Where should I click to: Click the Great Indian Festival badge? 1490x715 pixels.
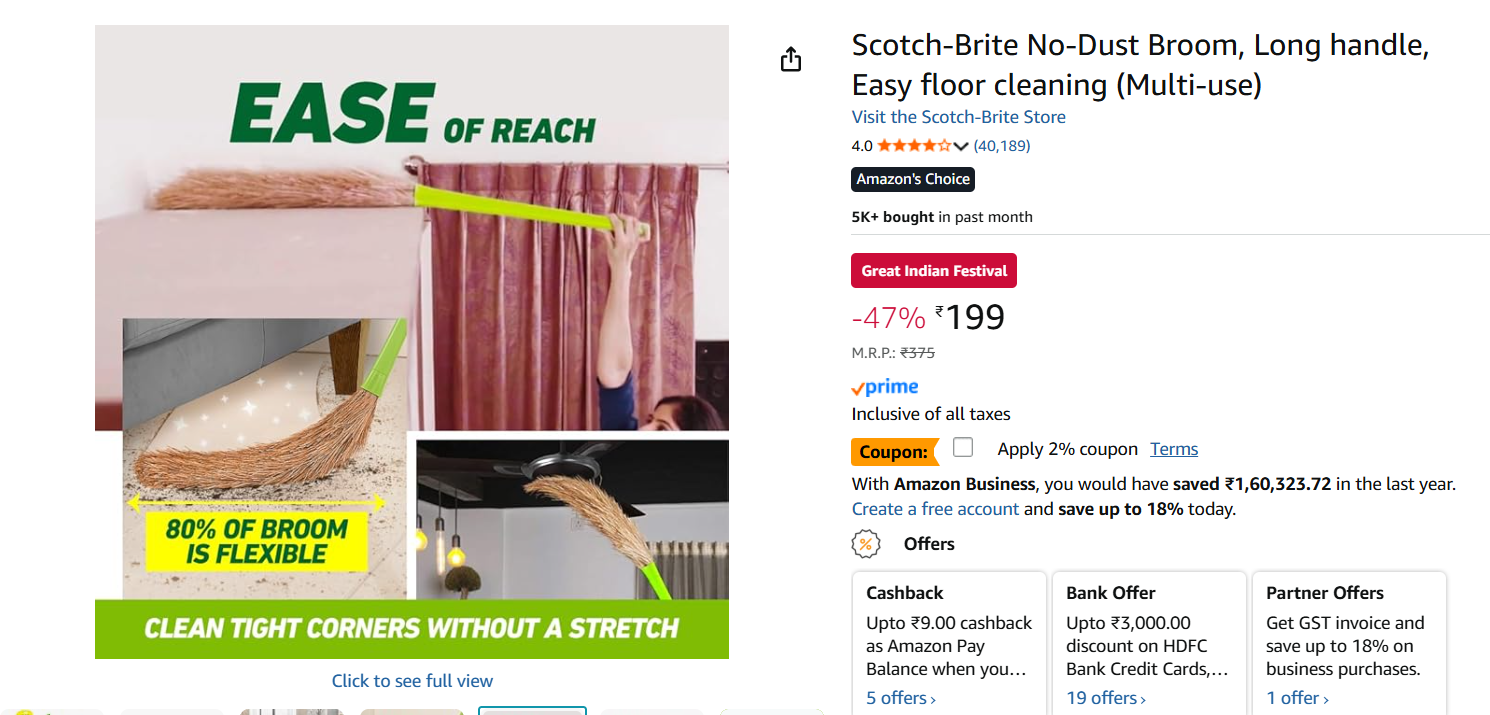934,271
